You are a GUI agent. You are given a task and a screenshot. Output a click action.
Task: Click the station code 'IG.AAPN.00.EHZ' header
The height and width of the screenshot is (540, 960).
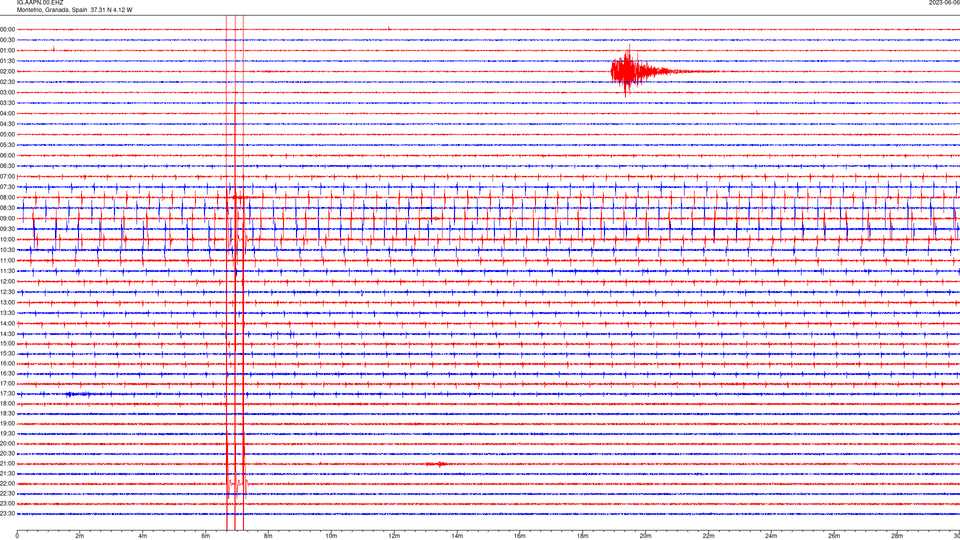40,3
